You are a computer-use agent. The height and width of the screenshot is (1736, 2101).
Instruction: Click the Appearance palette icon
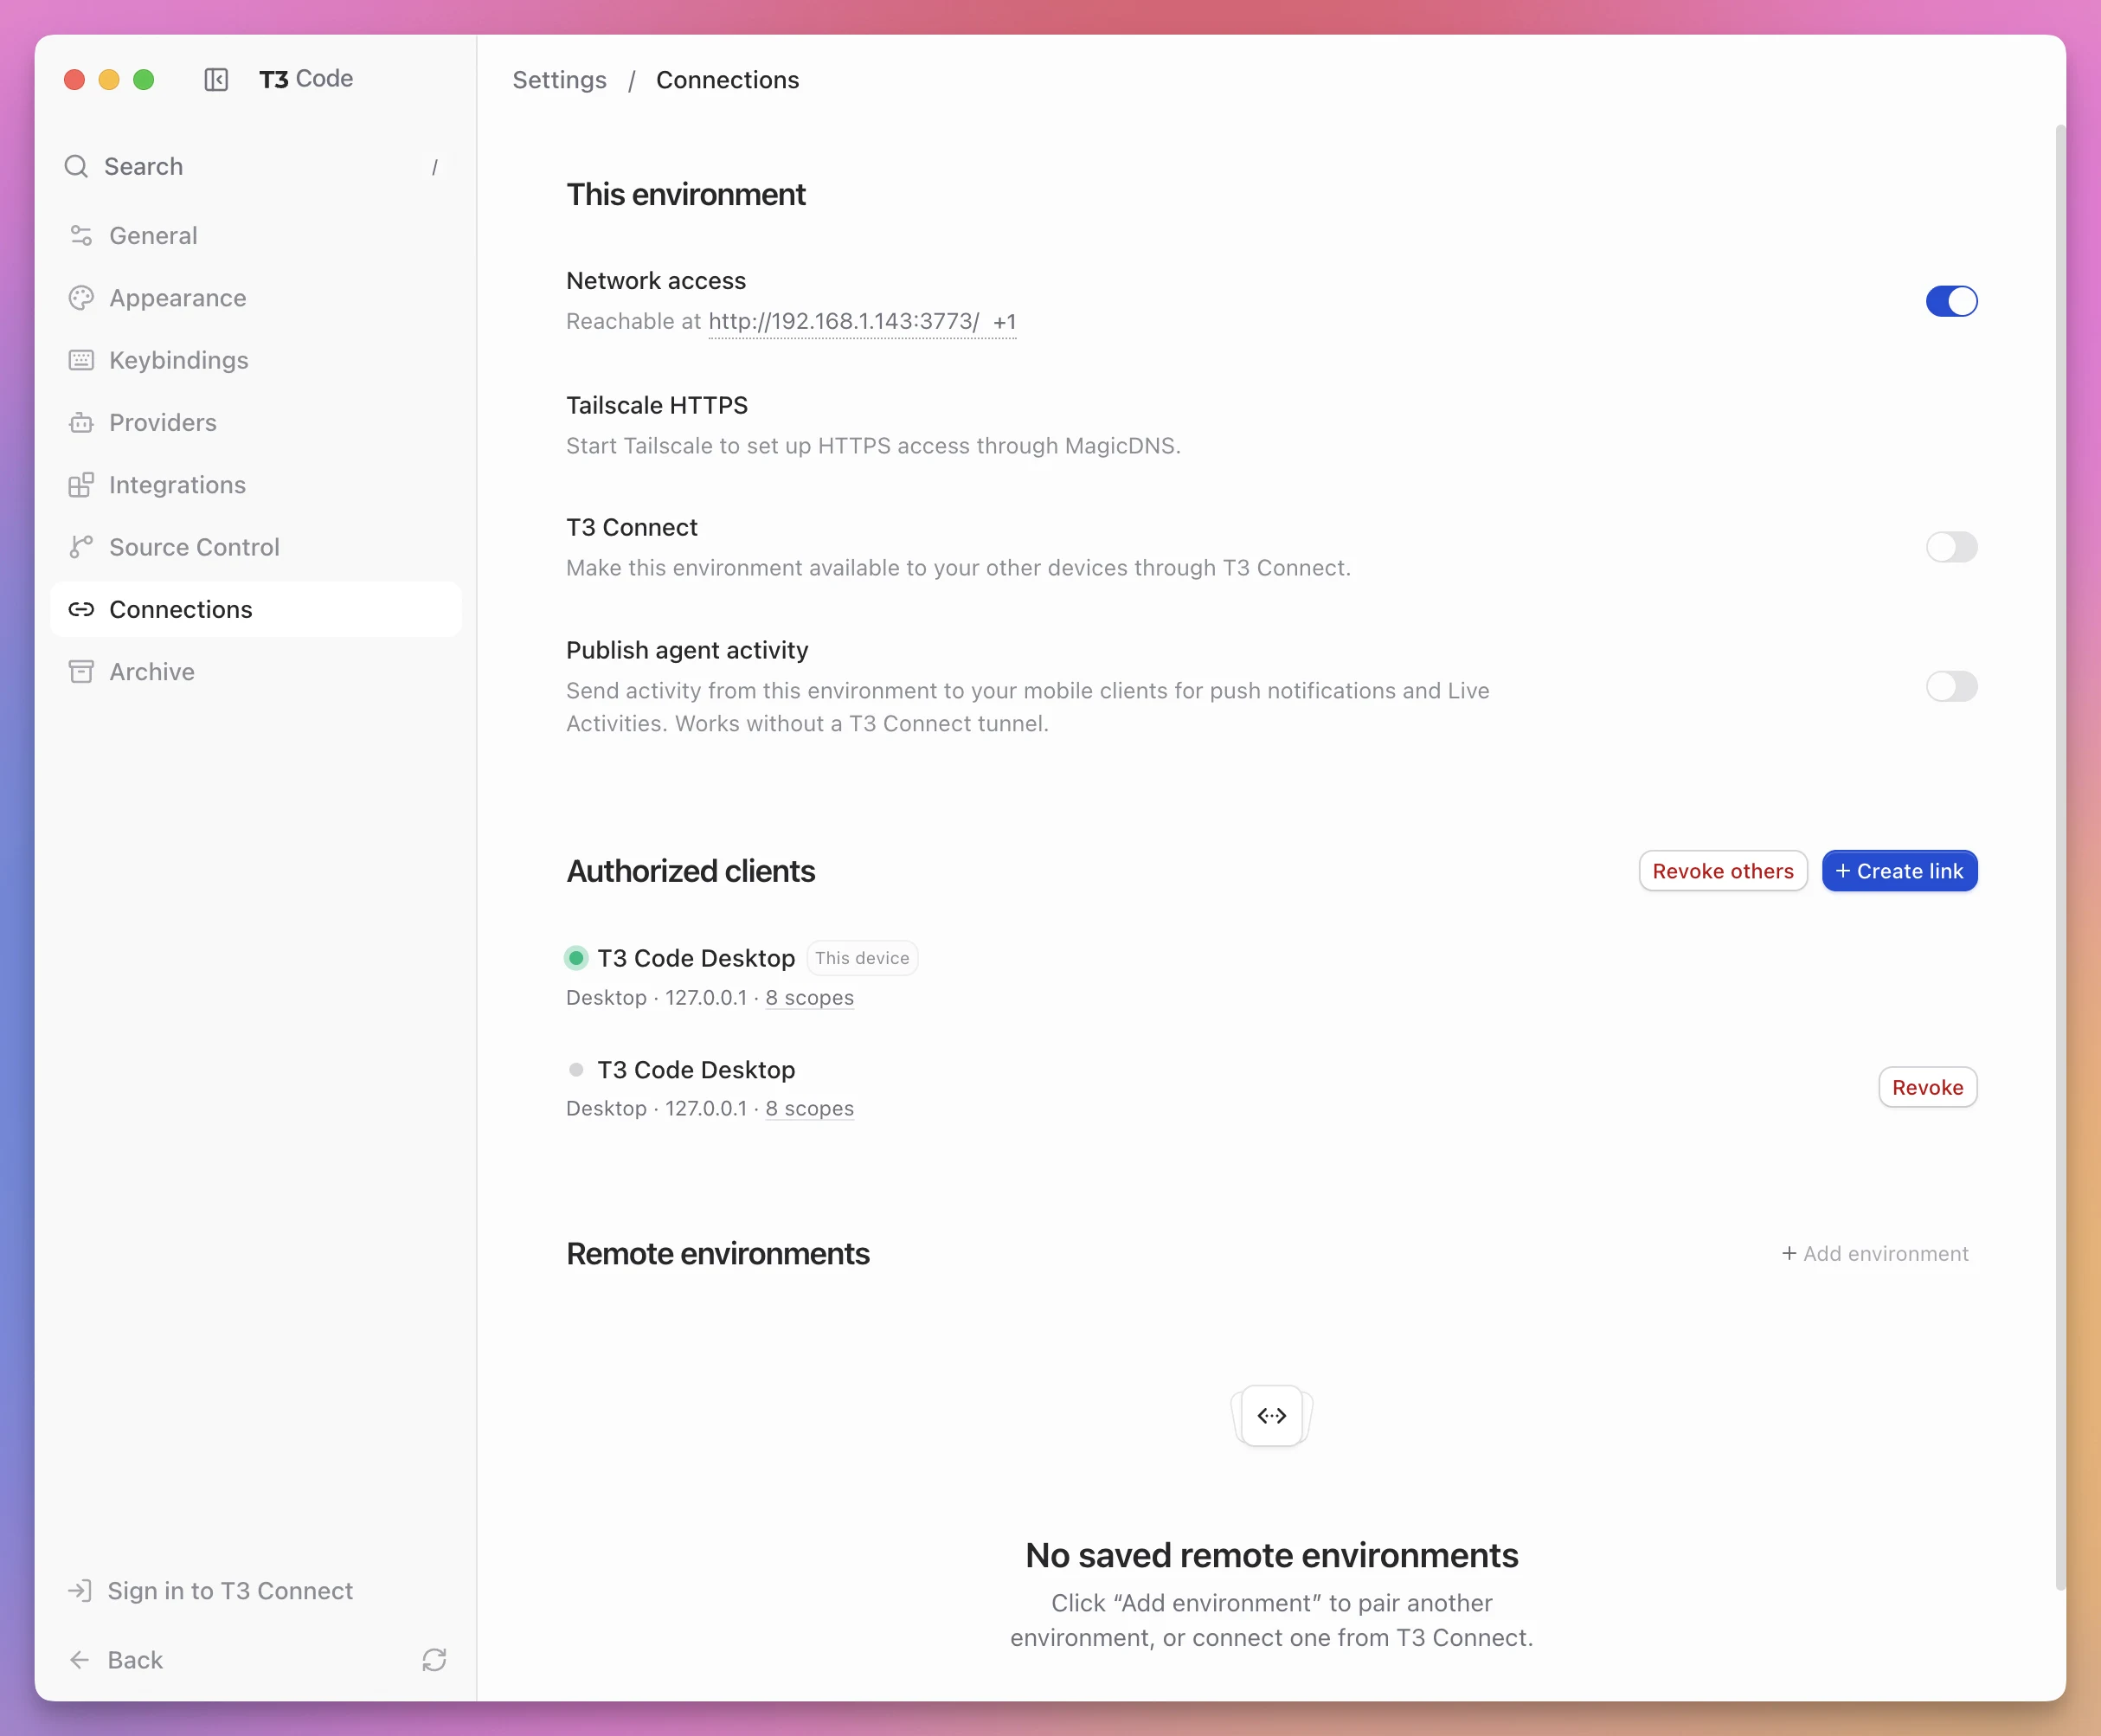(81, 298)
